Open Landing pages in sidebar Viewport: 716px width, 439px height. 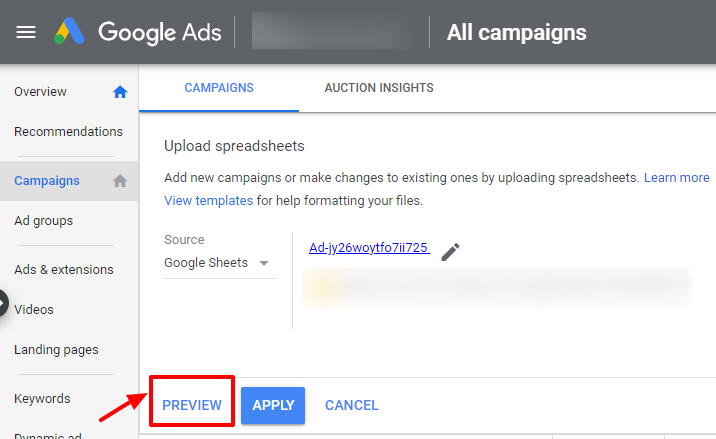pyautogui.click(x=56, y=349)
